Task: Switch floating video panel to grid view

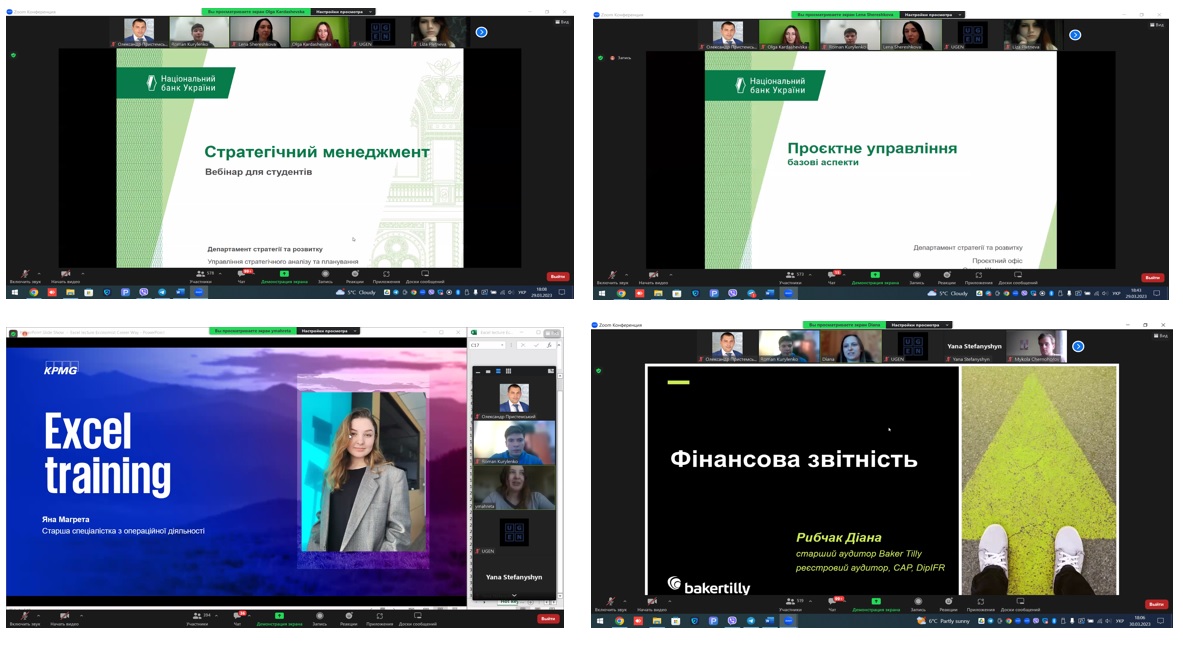Action: click(509, 371)
